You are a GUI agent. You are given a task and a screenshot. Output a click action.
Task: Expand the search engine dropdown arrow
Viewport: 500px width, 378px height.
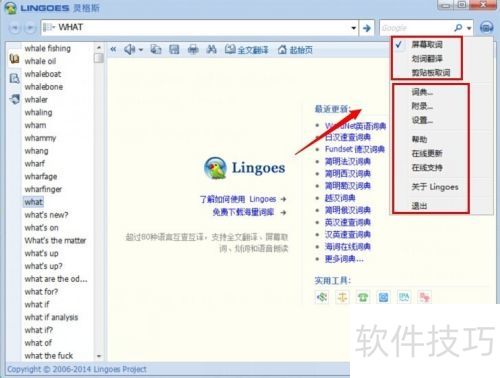point(469,28)
